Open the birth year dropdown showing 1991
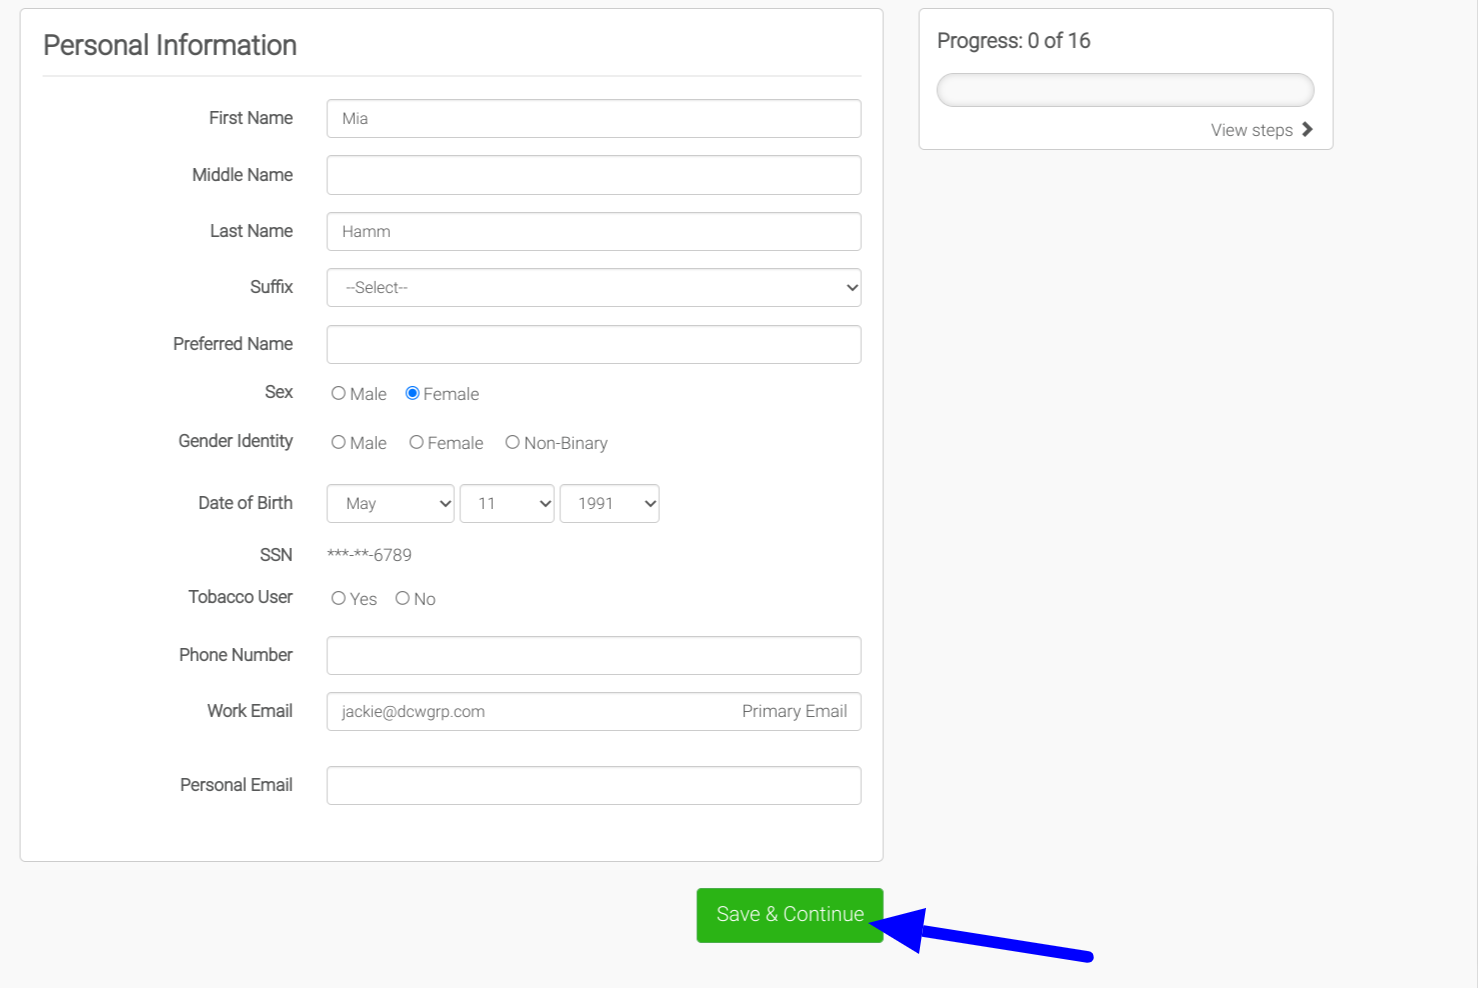Image resolution: width=1478 pixels, height=988 pixels. 609,504
